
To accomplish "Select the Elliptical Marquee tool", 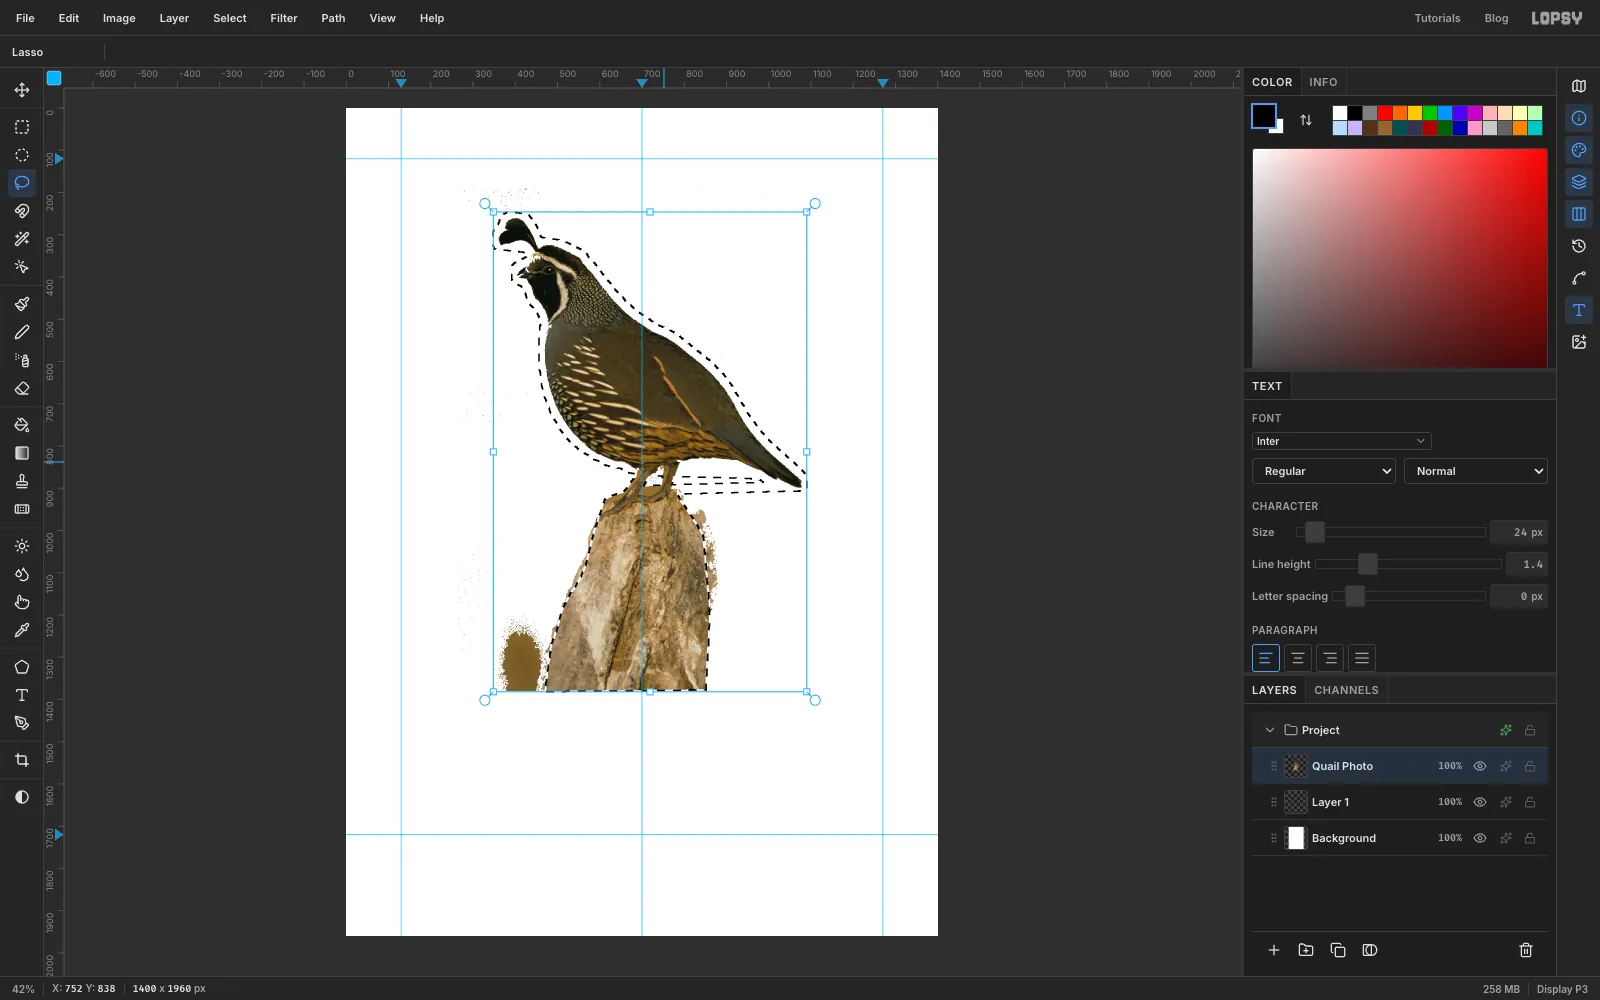I will click(x=22, y=155).
